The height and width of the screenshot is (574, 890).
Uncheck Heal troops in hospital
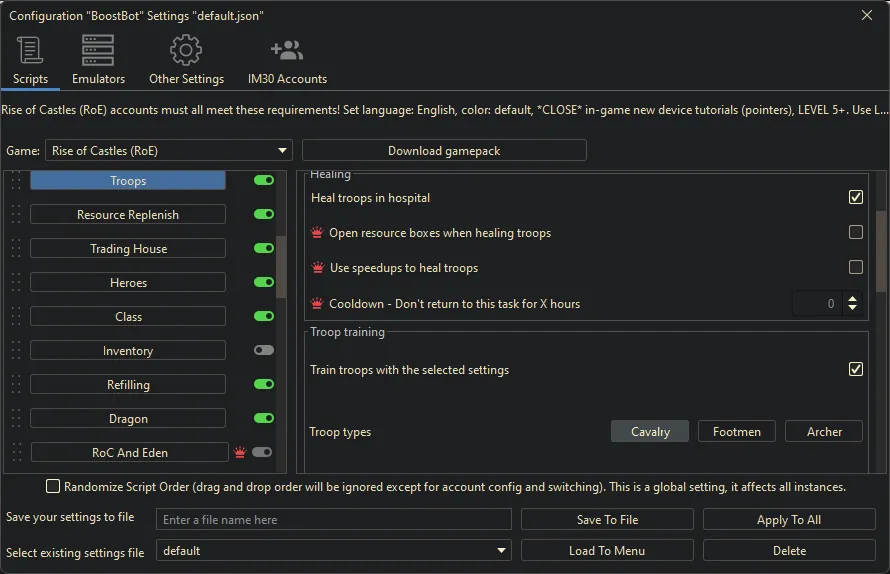(856, 197)
